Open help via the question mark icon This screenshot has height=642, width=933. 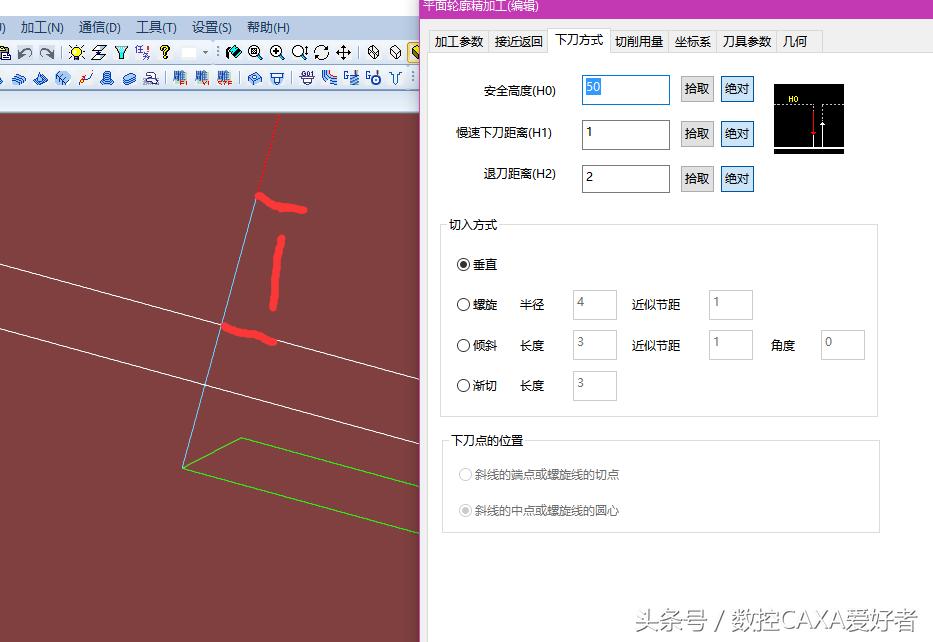(164, 52)
